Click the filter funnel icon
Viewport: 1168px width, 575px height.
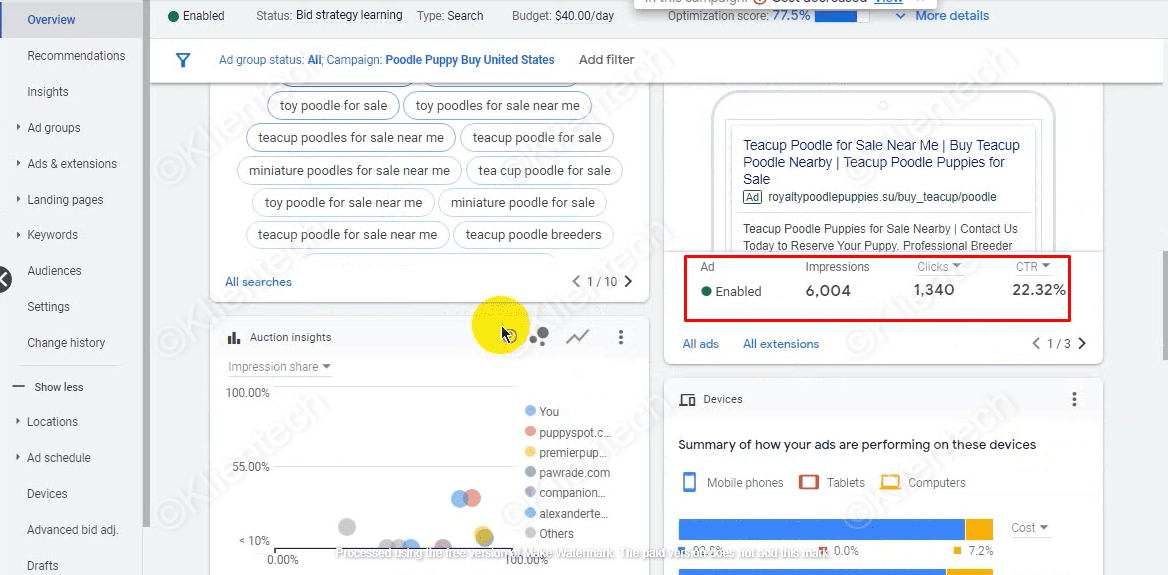click(183, 60)
